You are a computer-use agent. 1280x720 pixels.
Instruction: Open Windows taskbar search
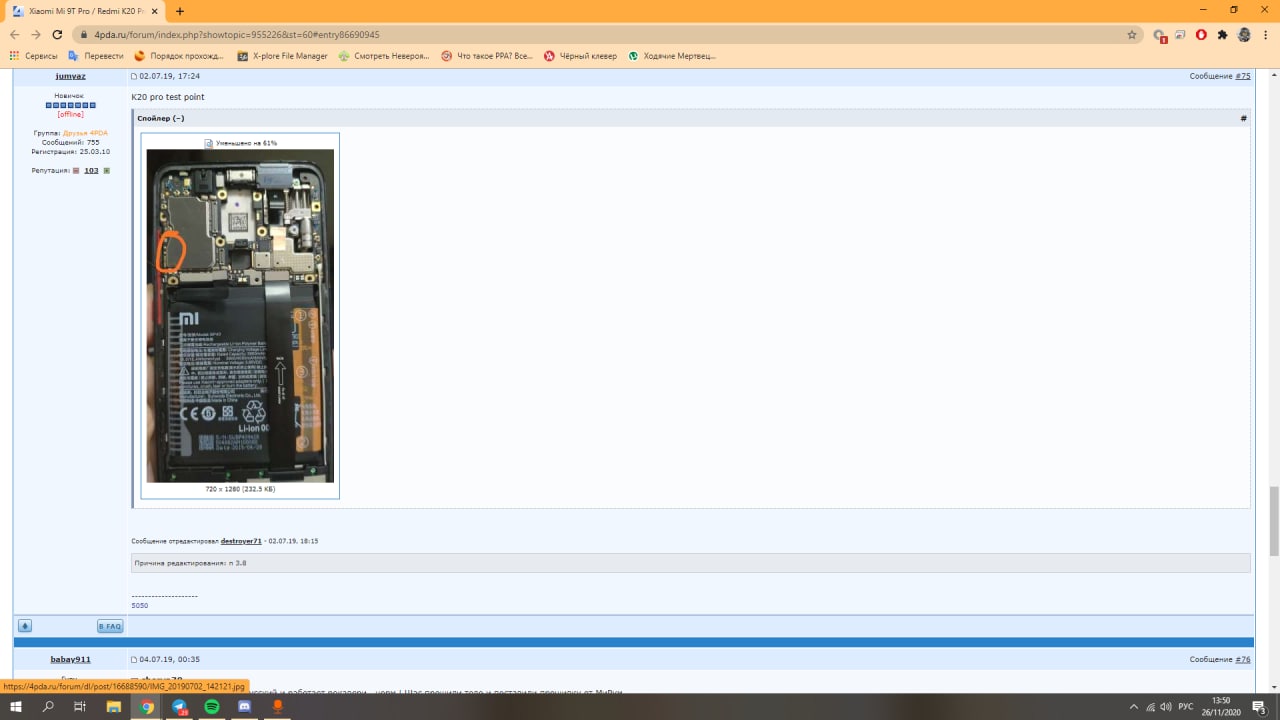point(48,707)
